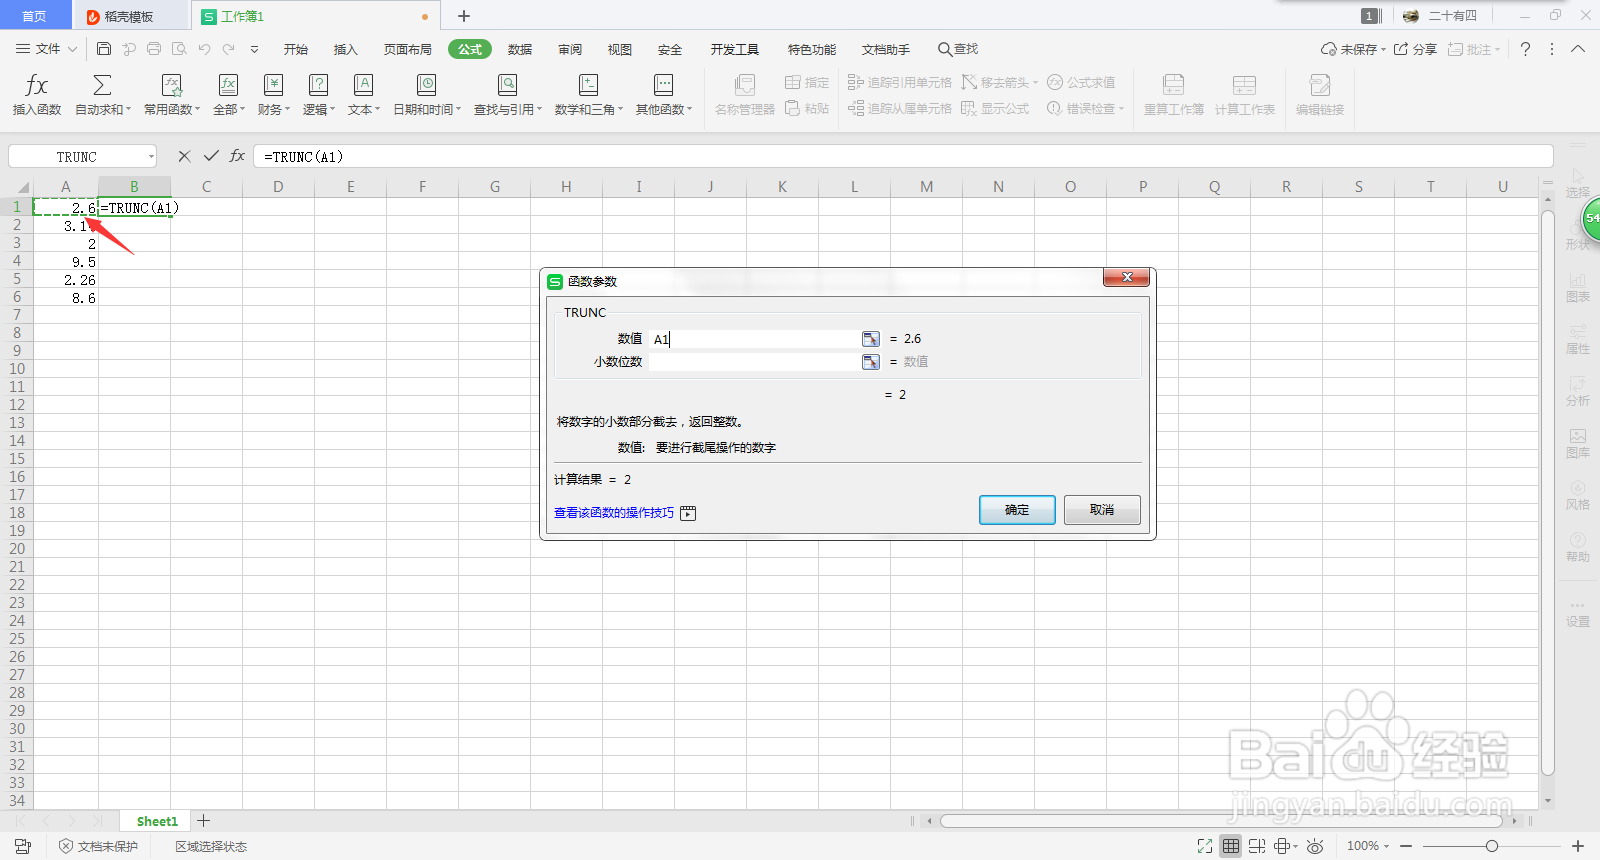This screenshot has height=860, width=1600.
Task: Open other functions (其他函数) icon
Action: pos(663,85)
